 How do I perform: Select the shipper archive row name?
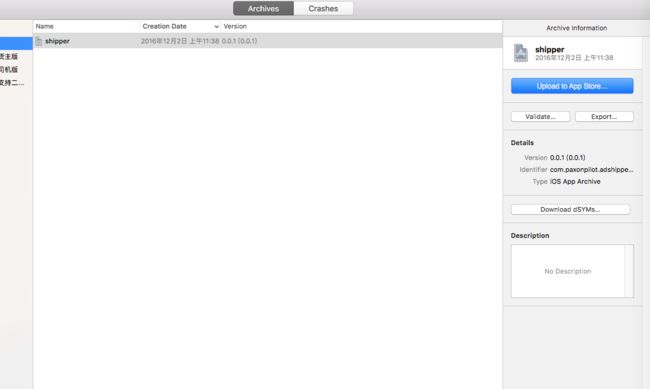coord(57,41)
